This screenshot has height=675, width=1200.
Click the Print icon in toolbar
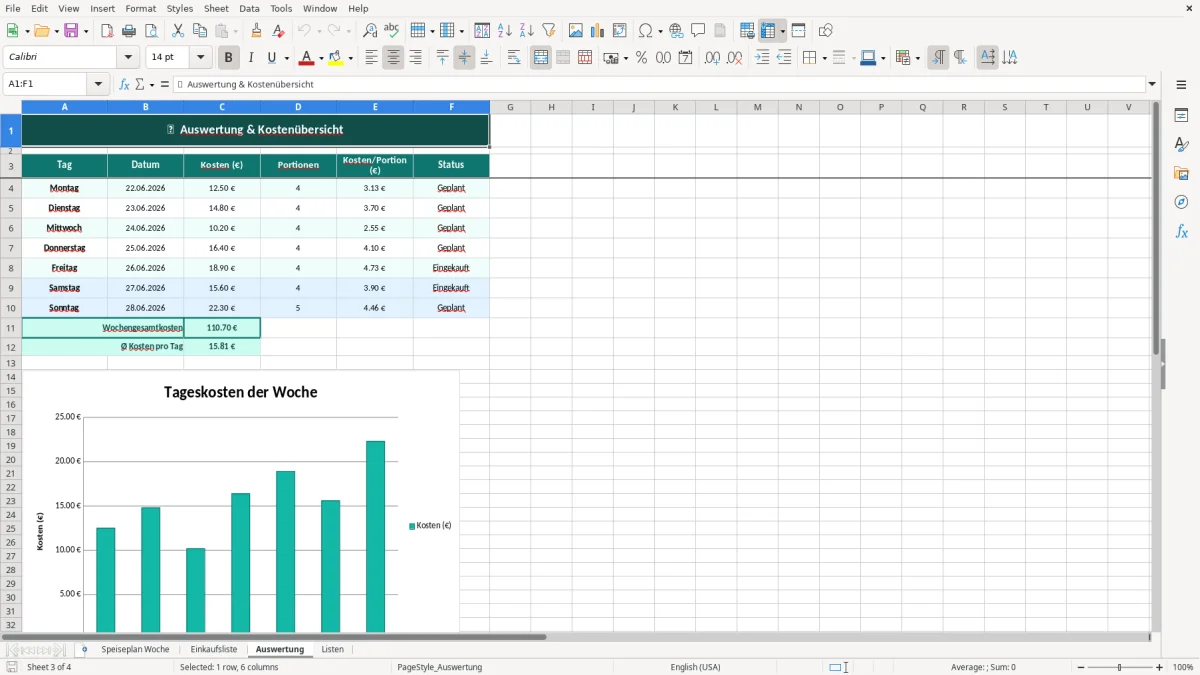tap(129, 31)
